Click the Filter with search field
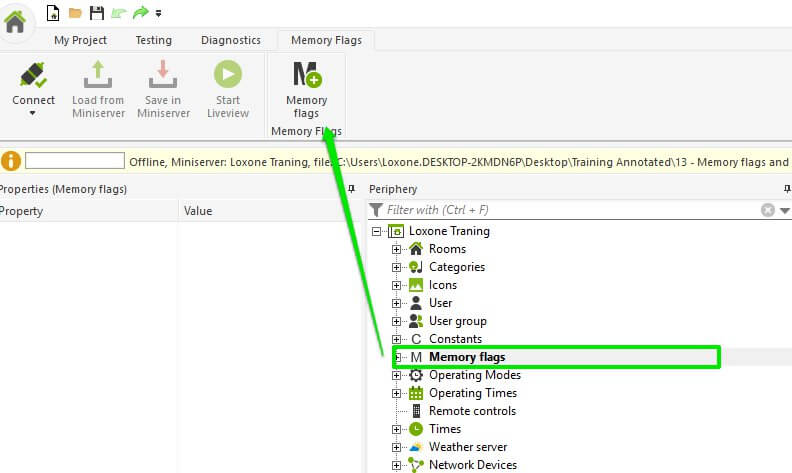This screenshot has height=473, width=792. click(570, 210)
